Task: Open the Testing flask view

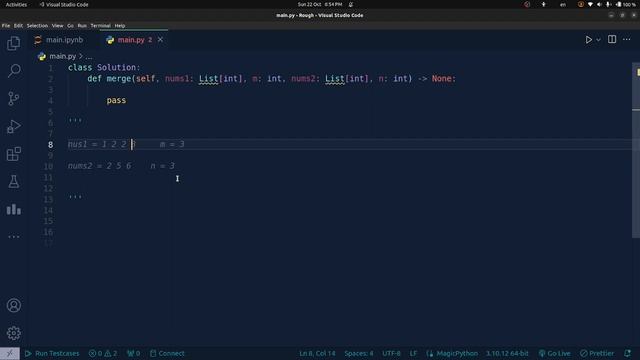Action: (x=13, y=182)
